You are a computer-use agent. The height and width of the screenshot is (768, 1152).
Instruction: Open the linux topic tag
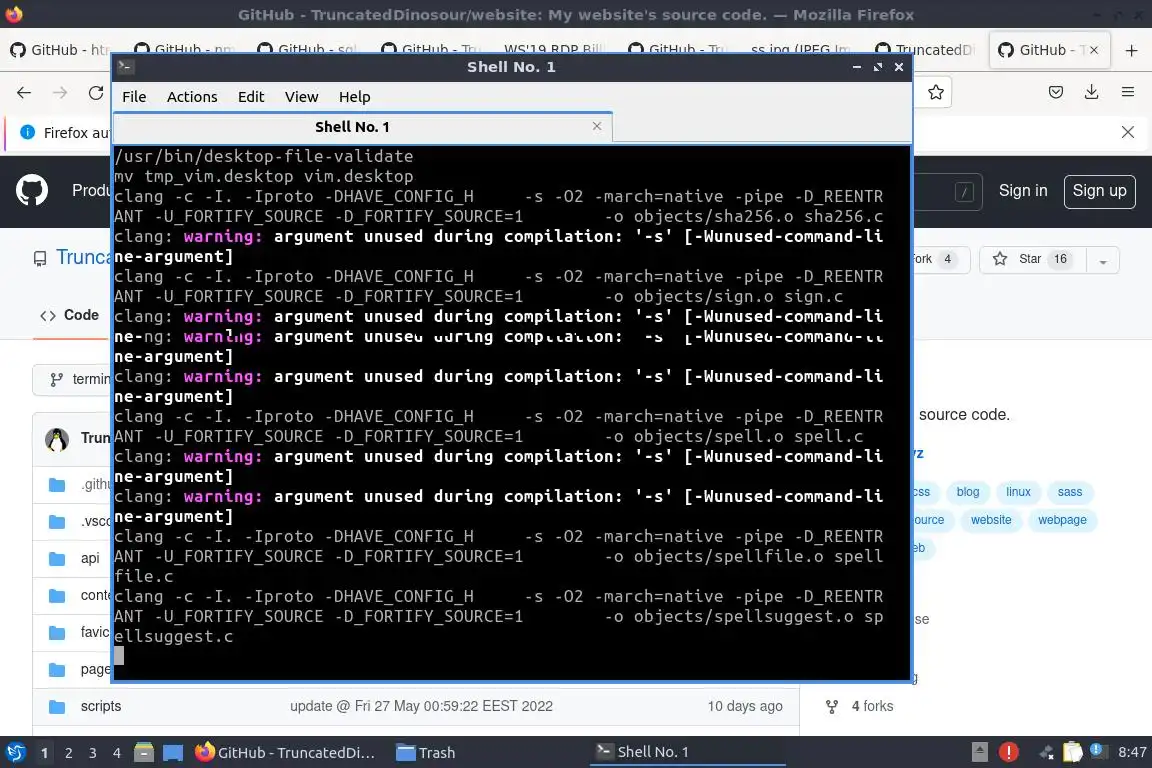click(1018, 492)
